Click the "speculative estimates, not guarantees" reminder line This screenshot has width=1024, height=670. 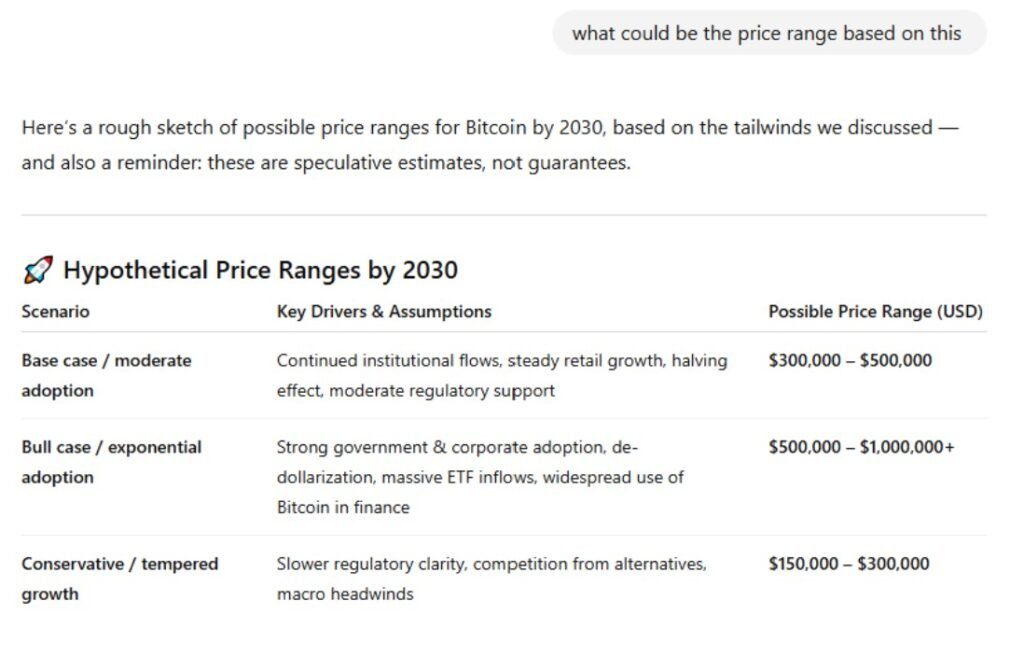(326, 163)
